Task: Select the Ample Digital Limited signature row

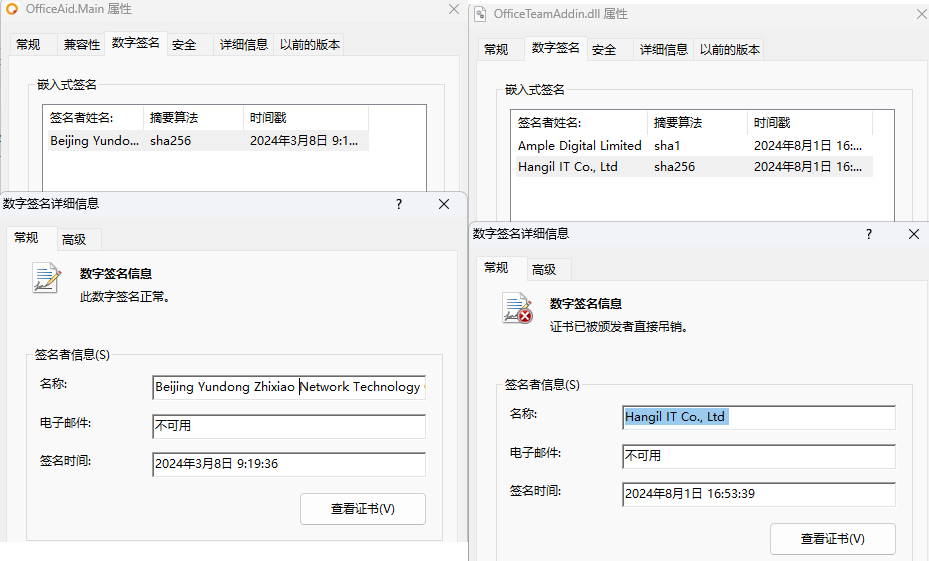Action: coord(579,146)
